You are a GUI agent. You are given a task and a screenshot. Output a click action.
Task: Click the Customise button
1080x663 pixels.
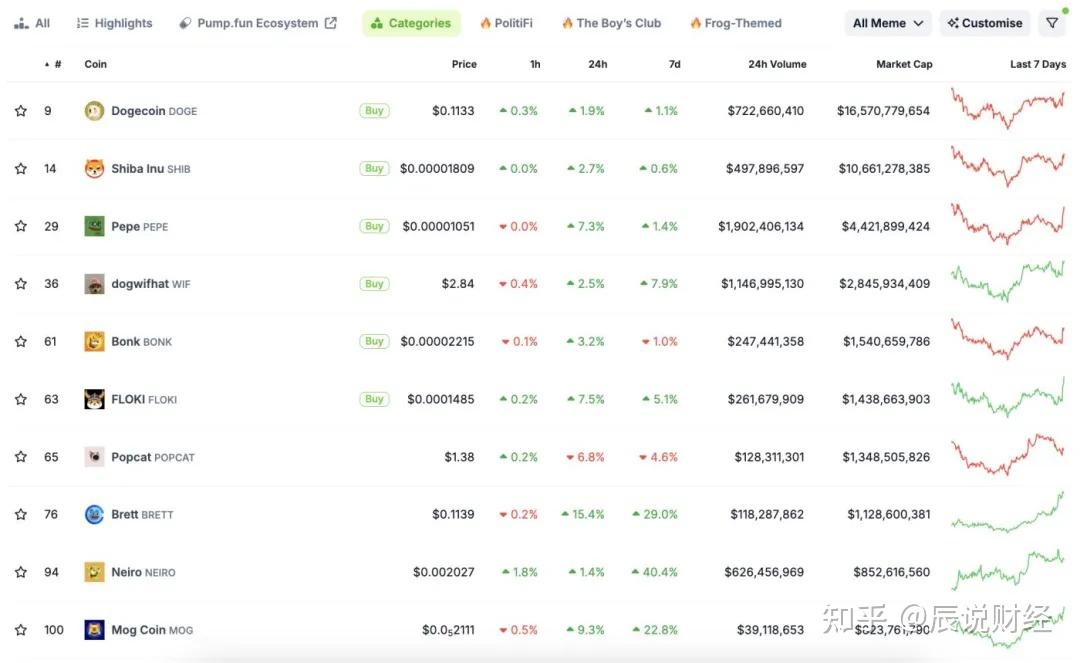985,23
